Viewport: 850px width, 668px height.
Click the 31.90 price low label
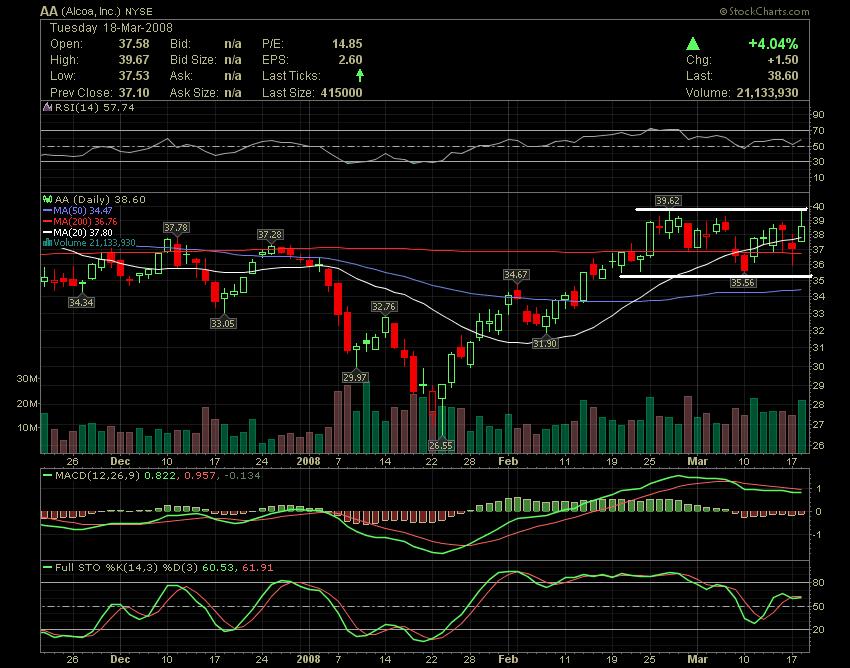point(545,344)
